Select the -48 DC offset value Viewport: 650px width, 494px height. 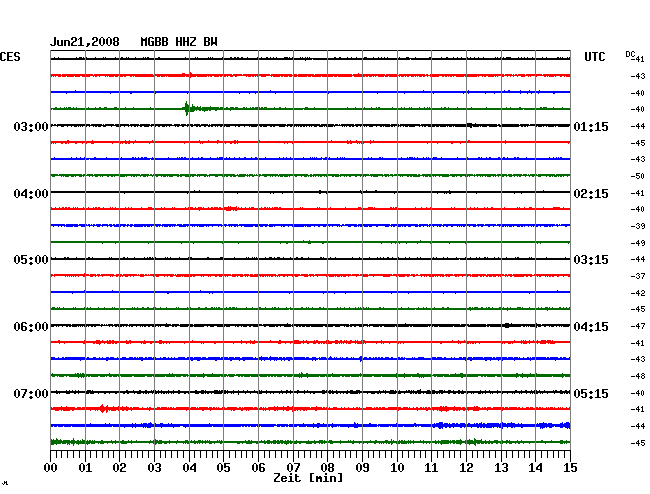tap(638, 376)
